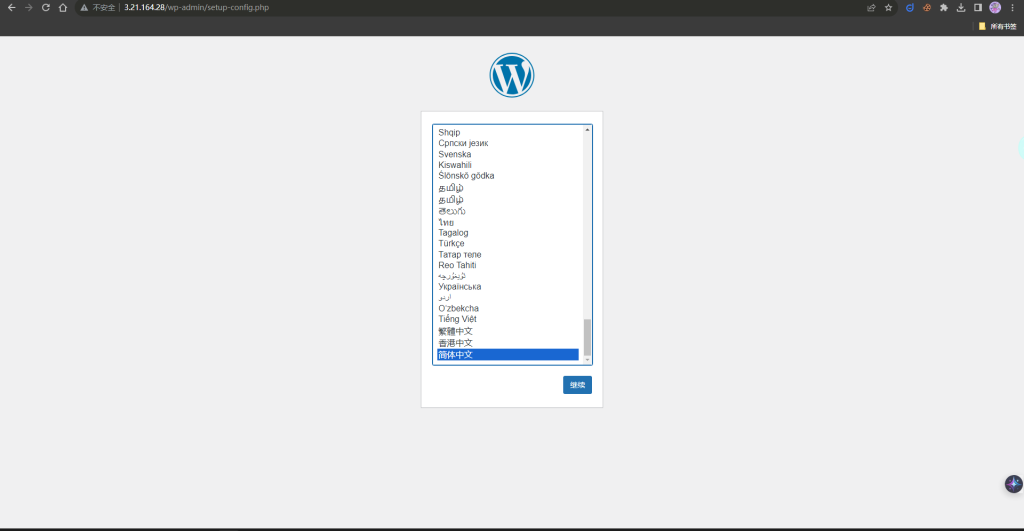This screenshot has height=531, width=1024.
Task: Click the floating assistant icon at the right edge
Action: click(1014, 484)
